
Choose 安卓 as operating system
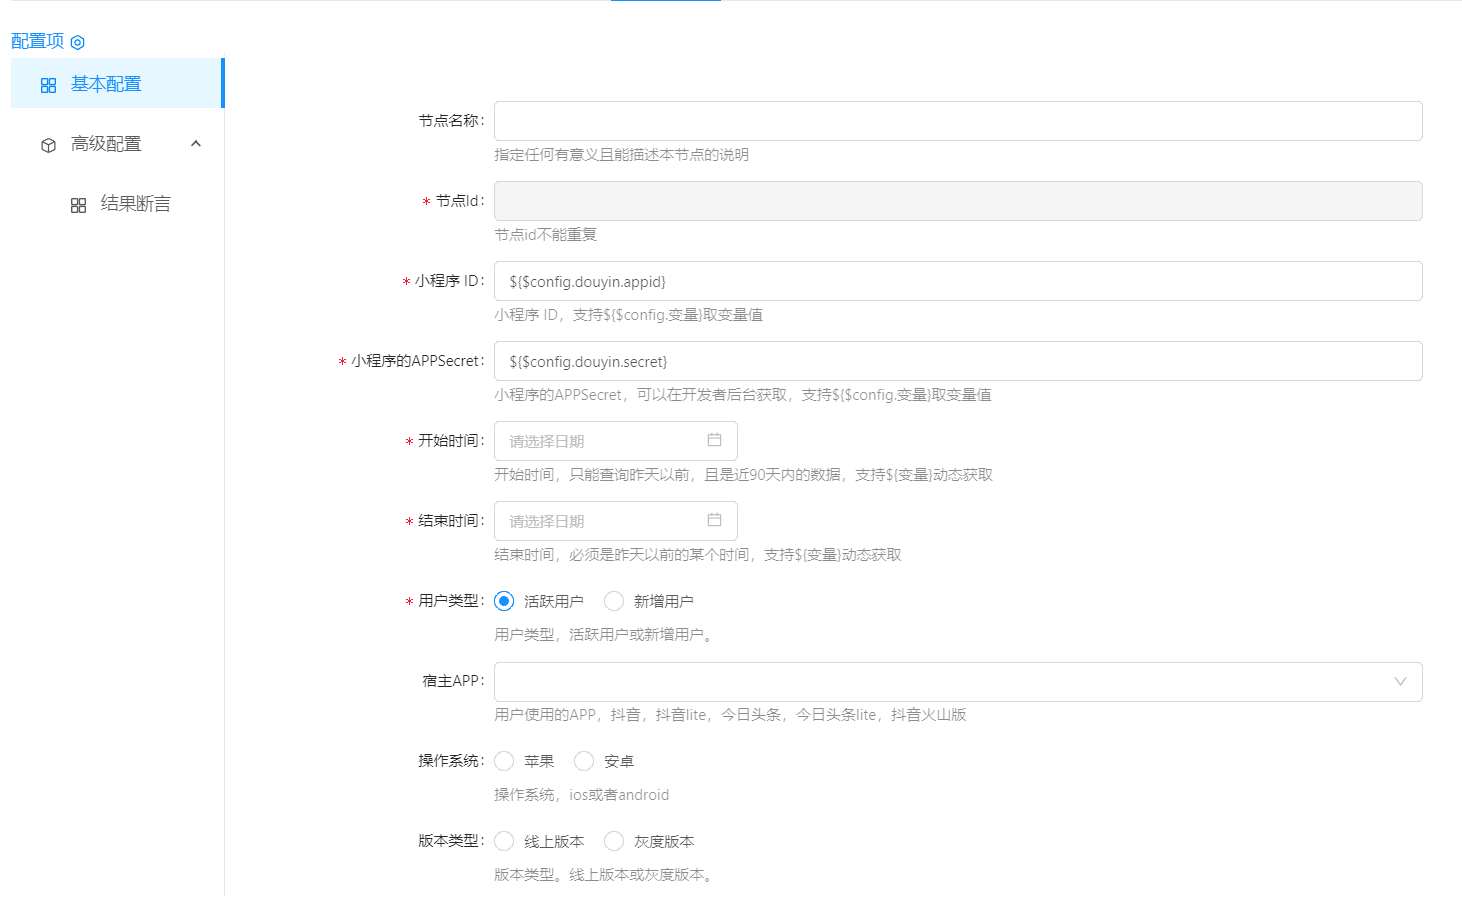(x=584, y=761)
